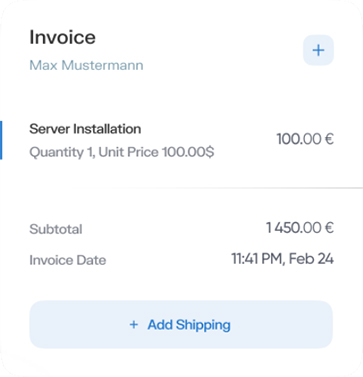Screen dimensions: 363x377
Task: Click the word Shipping in the bottom button
Action: click(x=203, y=325)
